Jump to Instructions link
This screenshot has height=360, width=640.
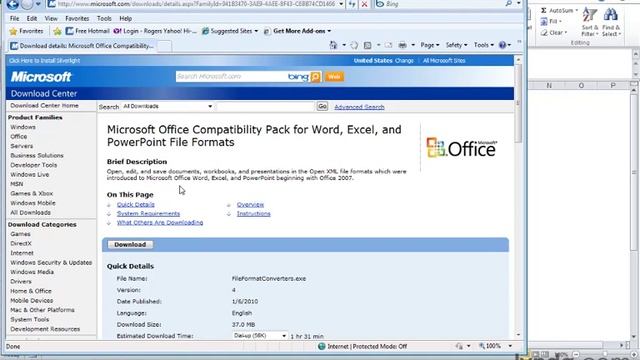tap(253, 213)
